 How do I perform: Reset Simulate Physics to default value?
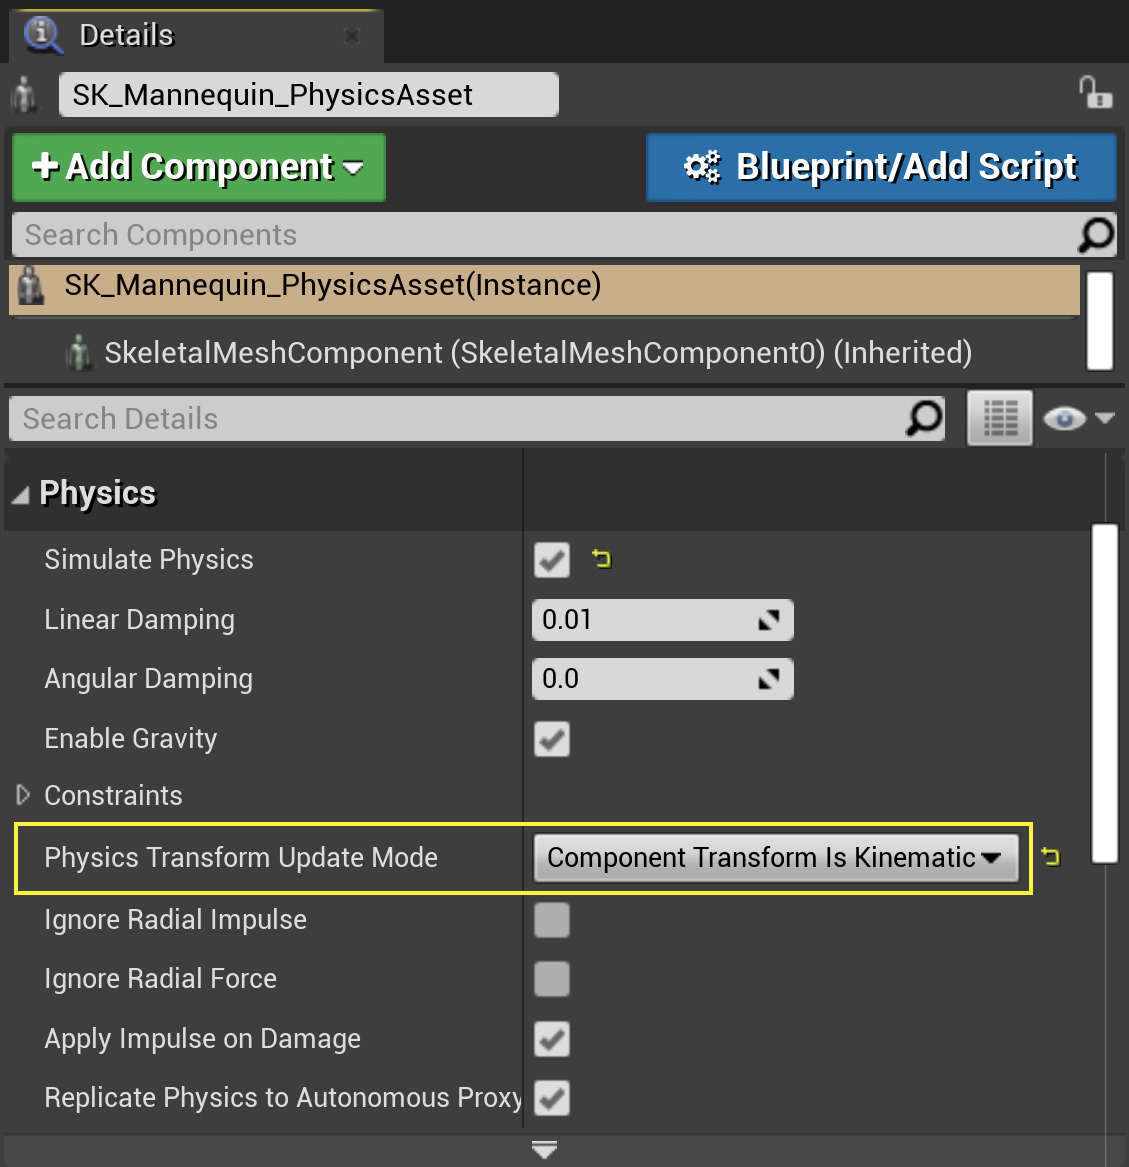pyautogui.click(x=601, y=558)
